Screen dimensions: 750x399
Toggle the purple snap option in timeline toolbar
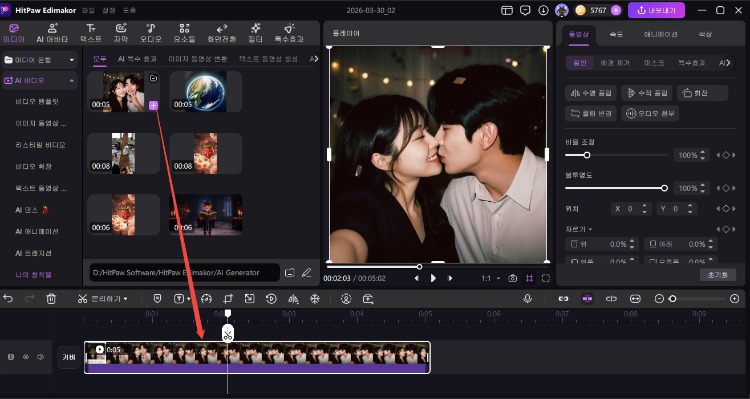click(587, 299)
